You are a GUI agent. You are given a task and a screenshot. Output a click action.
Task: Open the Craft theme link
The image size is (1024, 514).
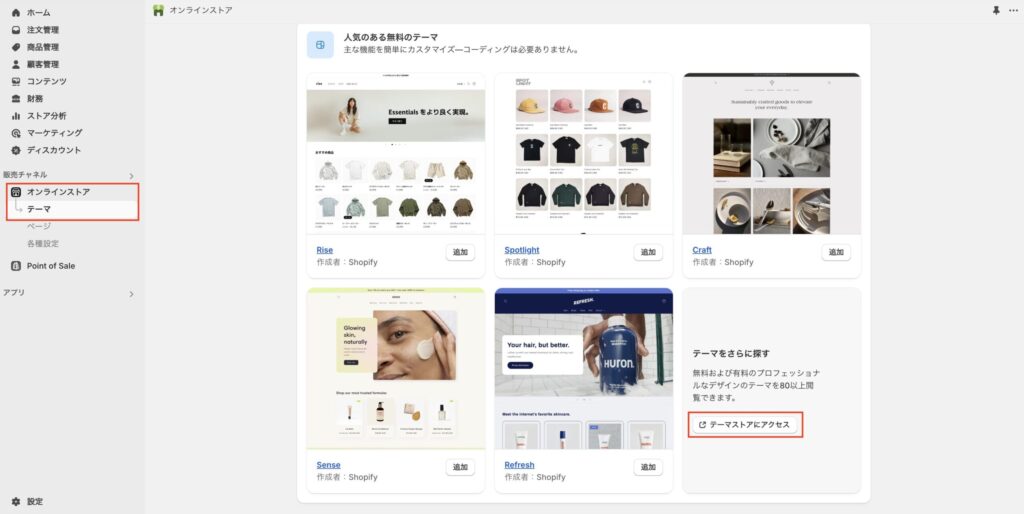(x=702, y=250)
